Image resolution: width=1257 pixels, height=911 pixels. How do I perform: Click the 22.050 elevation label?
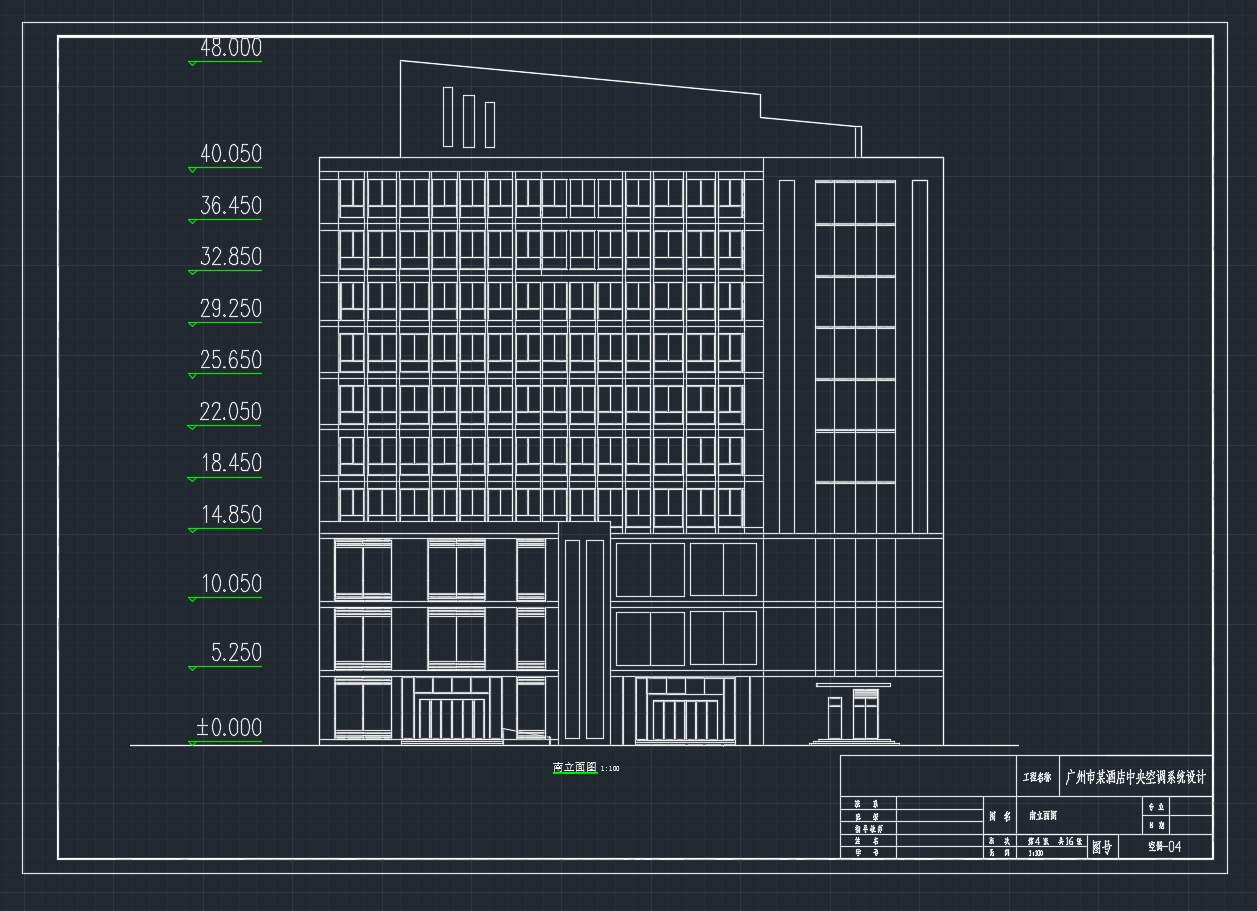pyautogui.click(x=230, y=412)
